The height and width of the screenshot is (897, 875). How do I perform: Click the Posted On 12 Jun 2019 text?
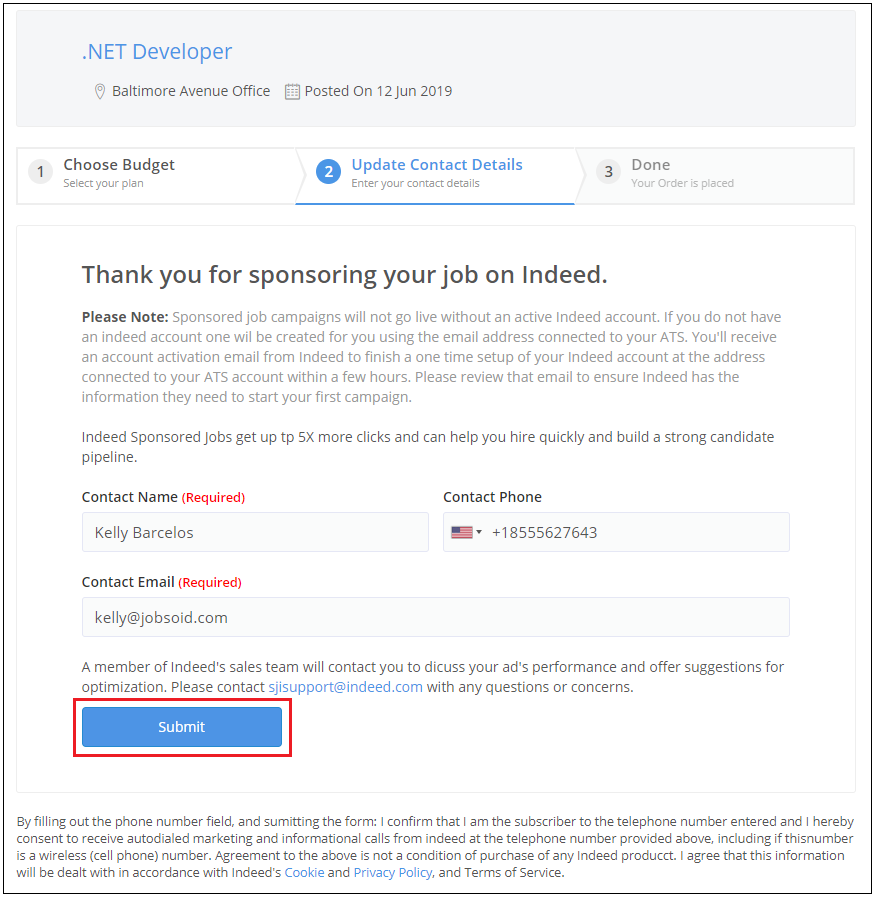tap(378, 91)
